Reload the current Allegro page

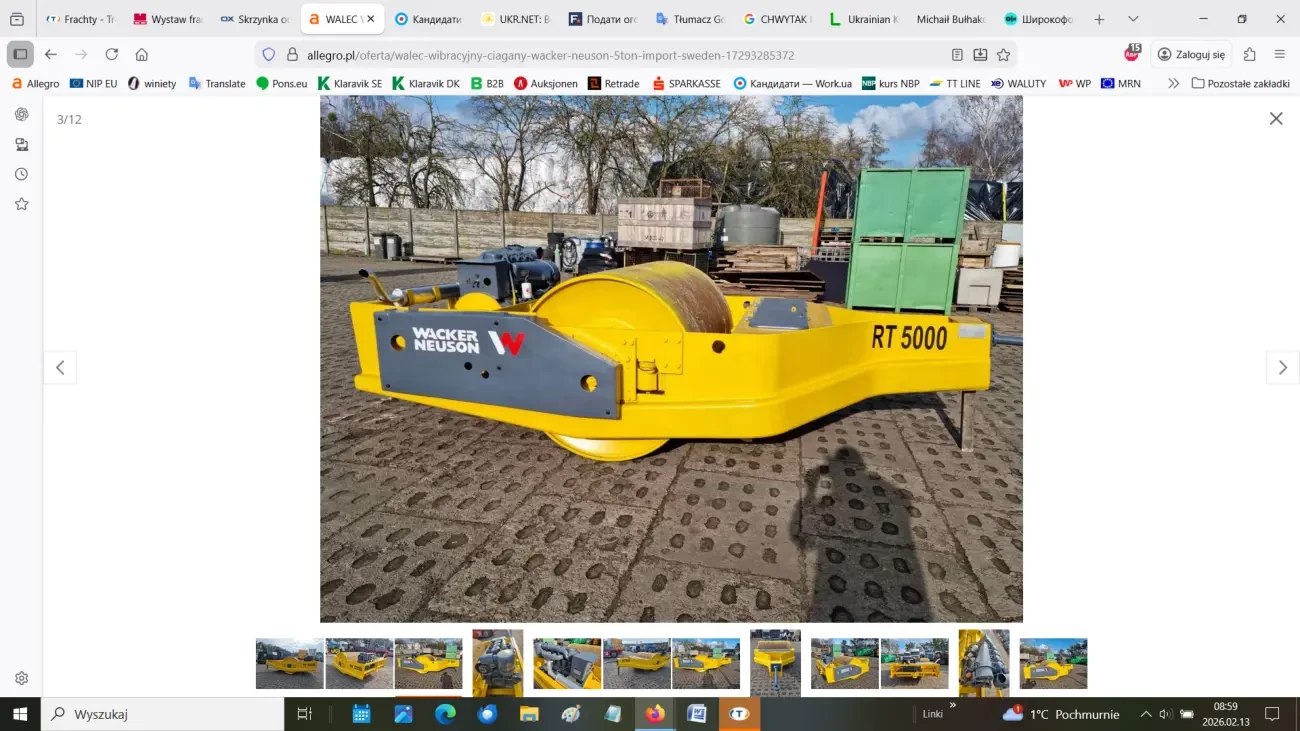(112, 55)
